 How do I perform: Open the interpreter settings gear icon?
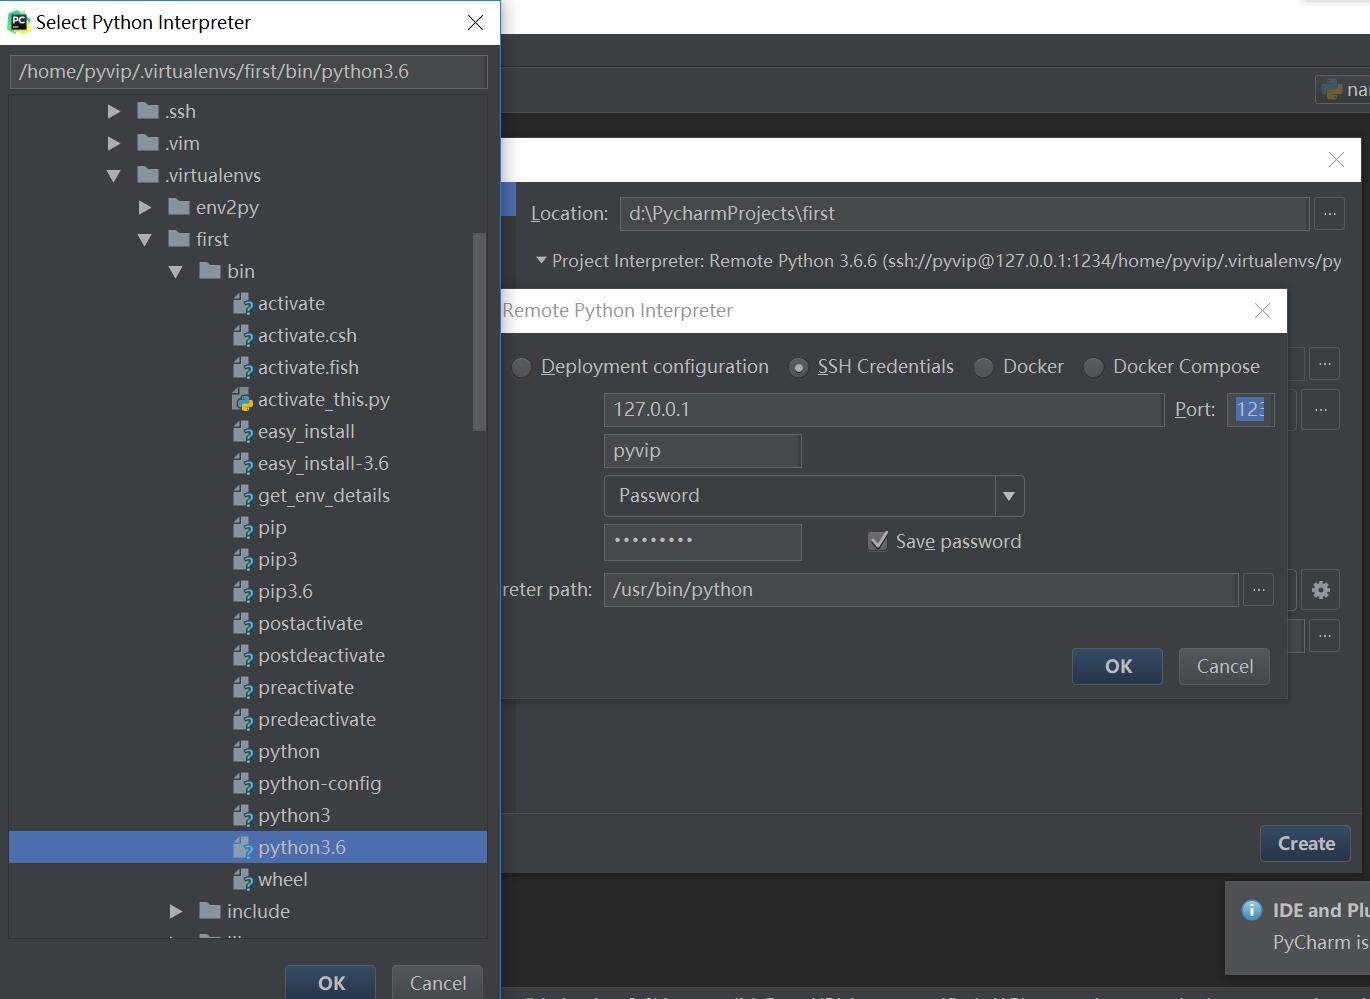(x=1321, y=590)
